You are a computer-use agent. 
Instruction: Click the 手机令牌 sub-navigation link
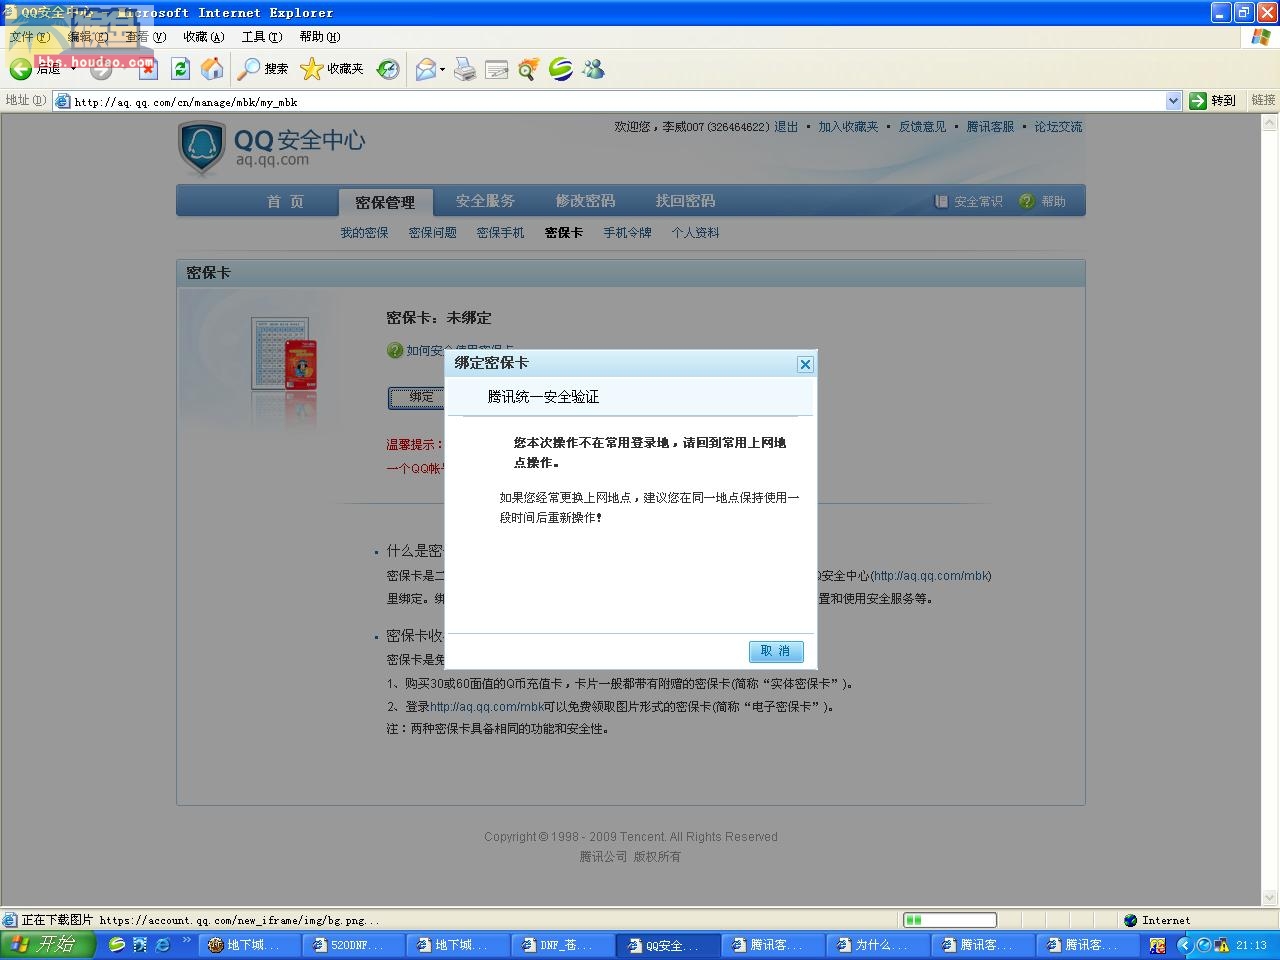click(x=627, y=233)
